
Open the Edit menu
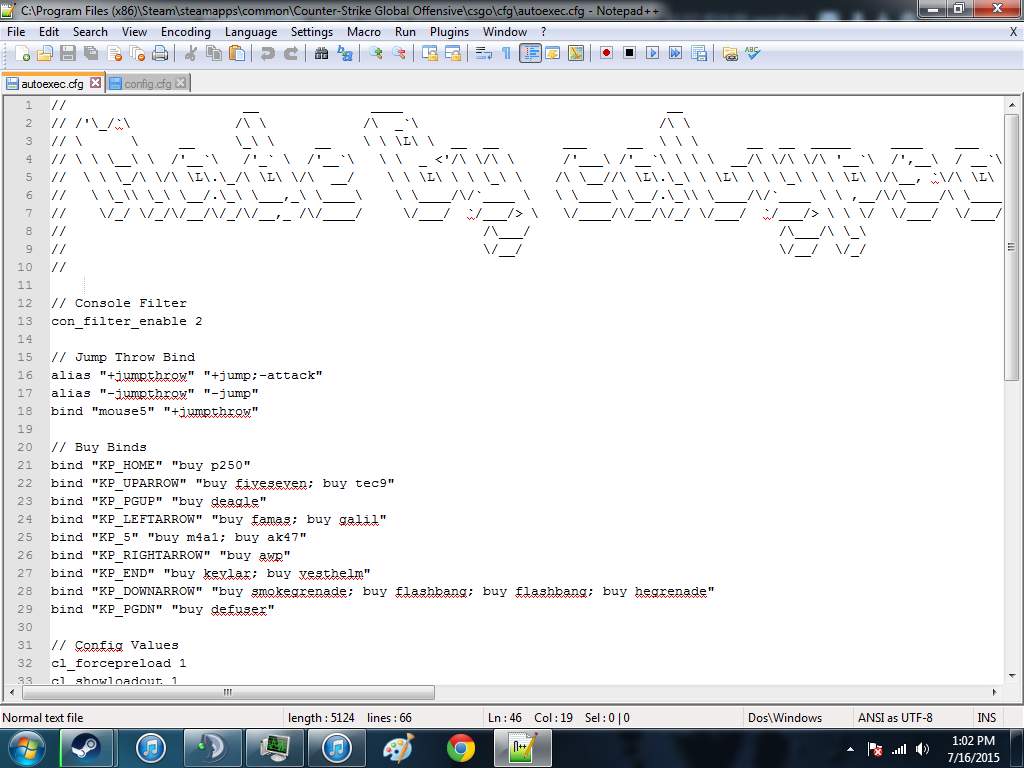click(48, 32)
